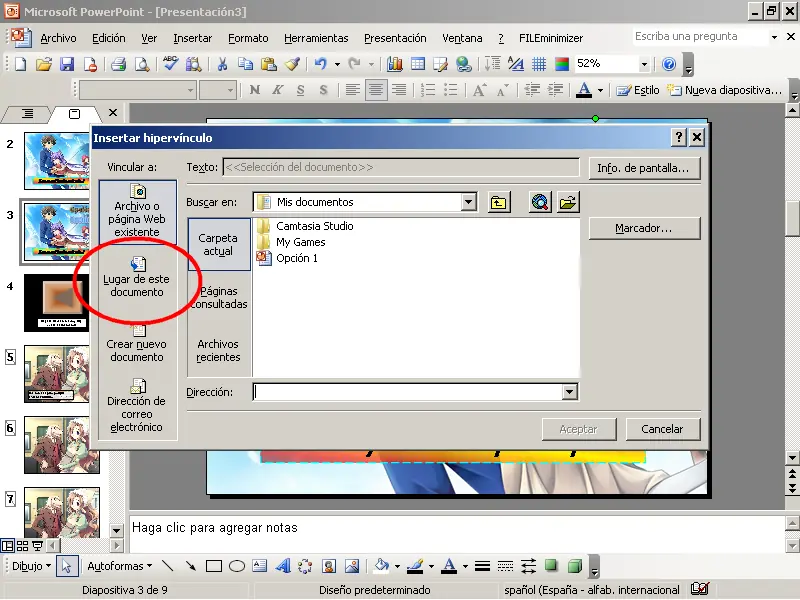800x600 pixels.
Task: Click Nueva diapositiva toolbar button
Action: (725, 90)
